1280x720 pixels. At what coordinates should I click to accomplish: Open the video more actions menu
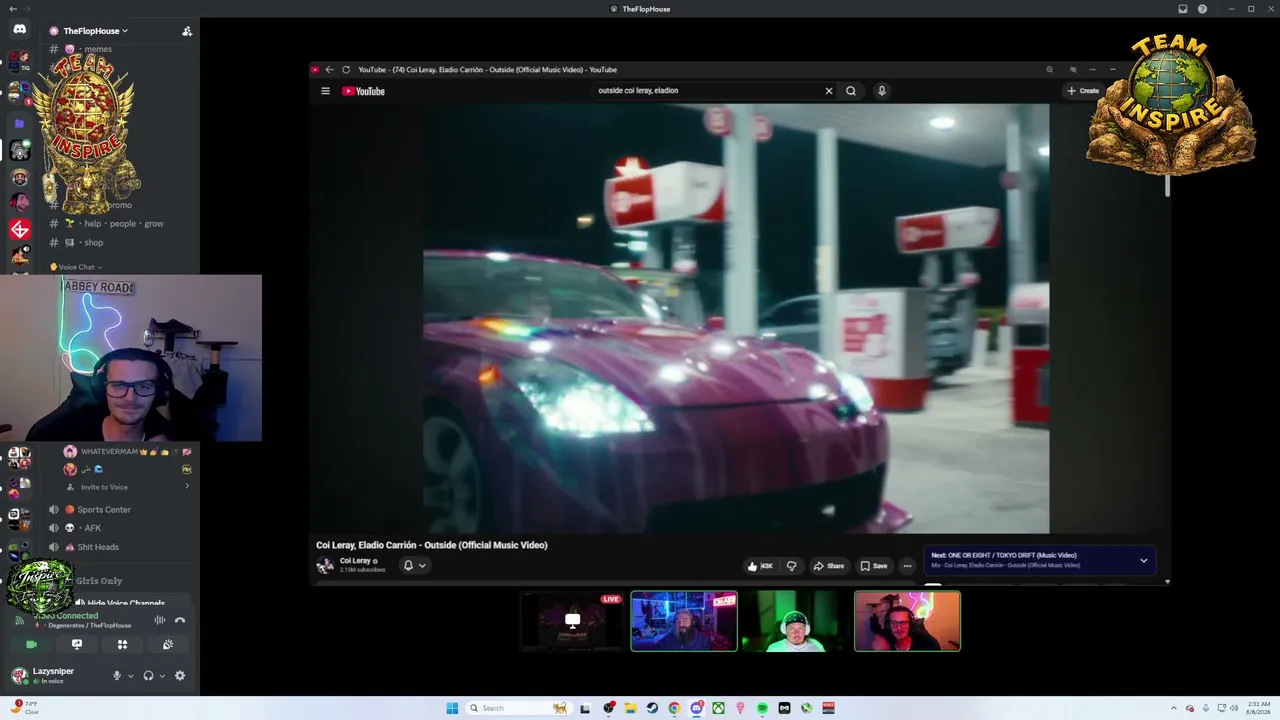pos(907,566)
